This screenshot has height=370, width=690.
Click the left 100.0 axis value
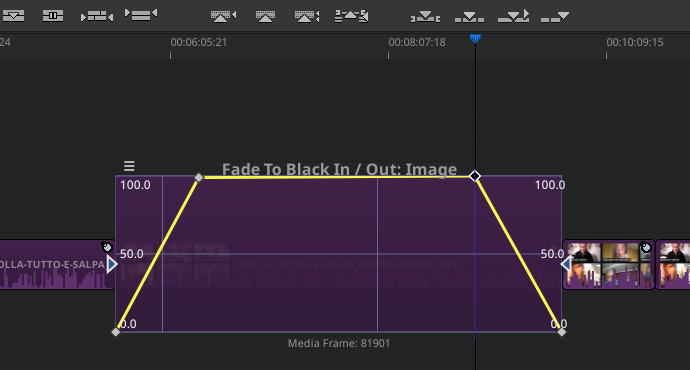point(135,185)
